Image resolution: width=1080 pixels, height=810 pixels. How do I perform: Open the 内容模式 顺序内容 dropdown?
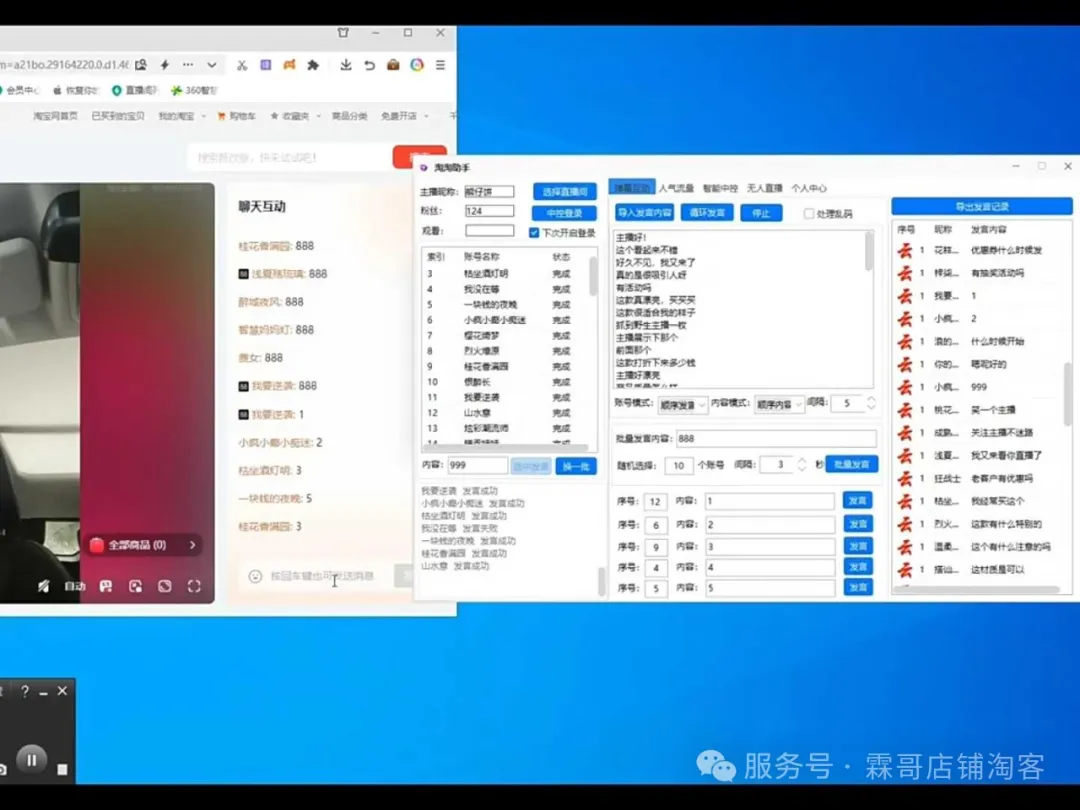click(779, 404)
